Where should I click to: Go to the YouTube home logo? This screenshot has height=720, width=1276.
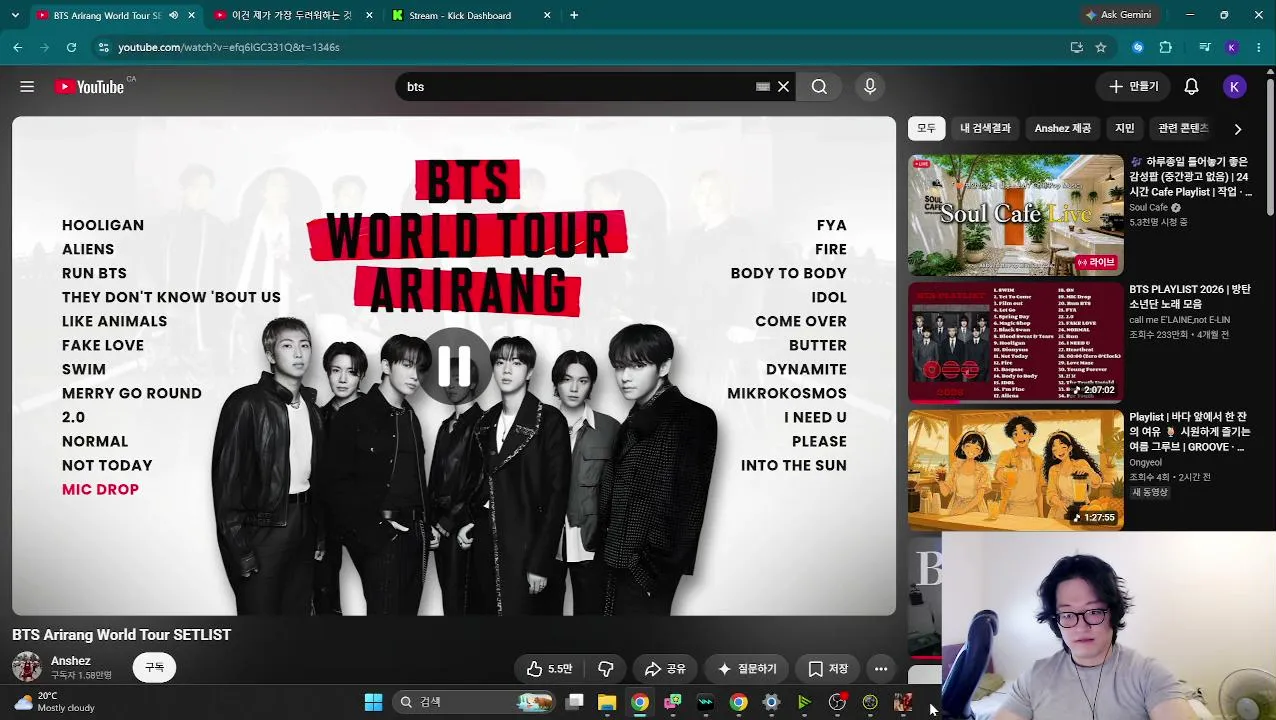point(90,87)
